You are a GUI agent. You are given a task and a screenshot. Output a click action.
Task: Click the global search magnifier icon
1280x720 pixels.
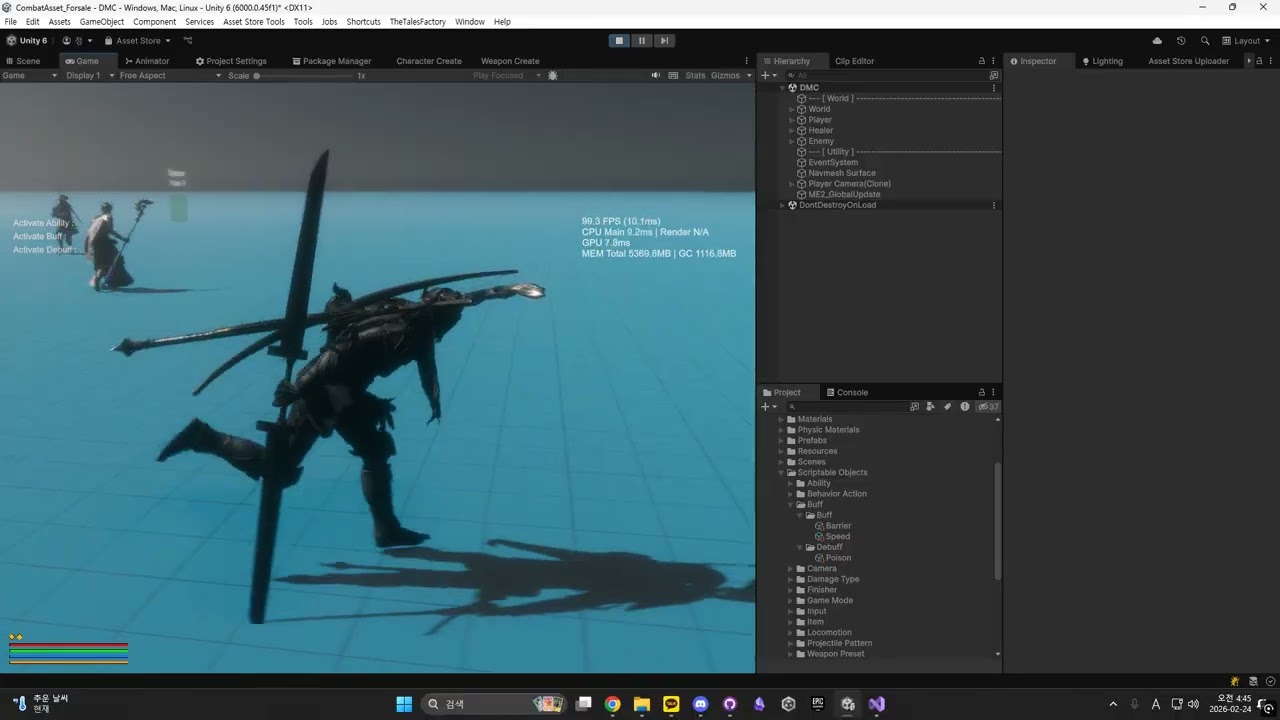[x=1205, y=41]
